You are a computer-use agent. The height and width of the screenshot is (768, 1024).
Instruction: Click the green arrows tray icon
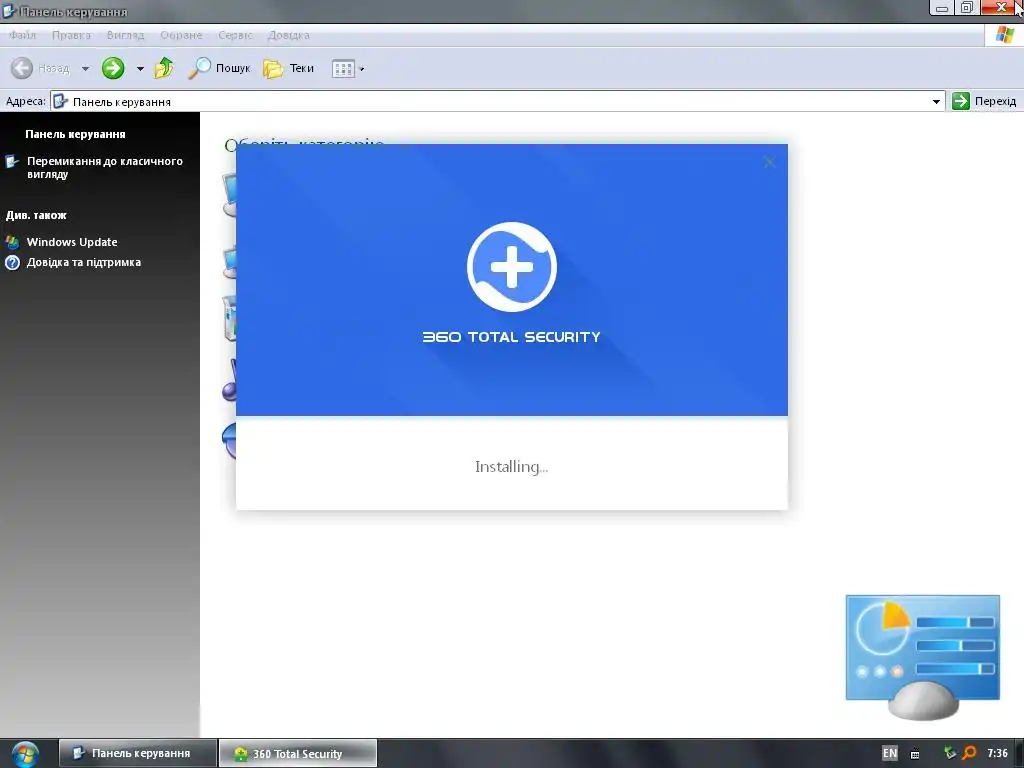point(950,753)
